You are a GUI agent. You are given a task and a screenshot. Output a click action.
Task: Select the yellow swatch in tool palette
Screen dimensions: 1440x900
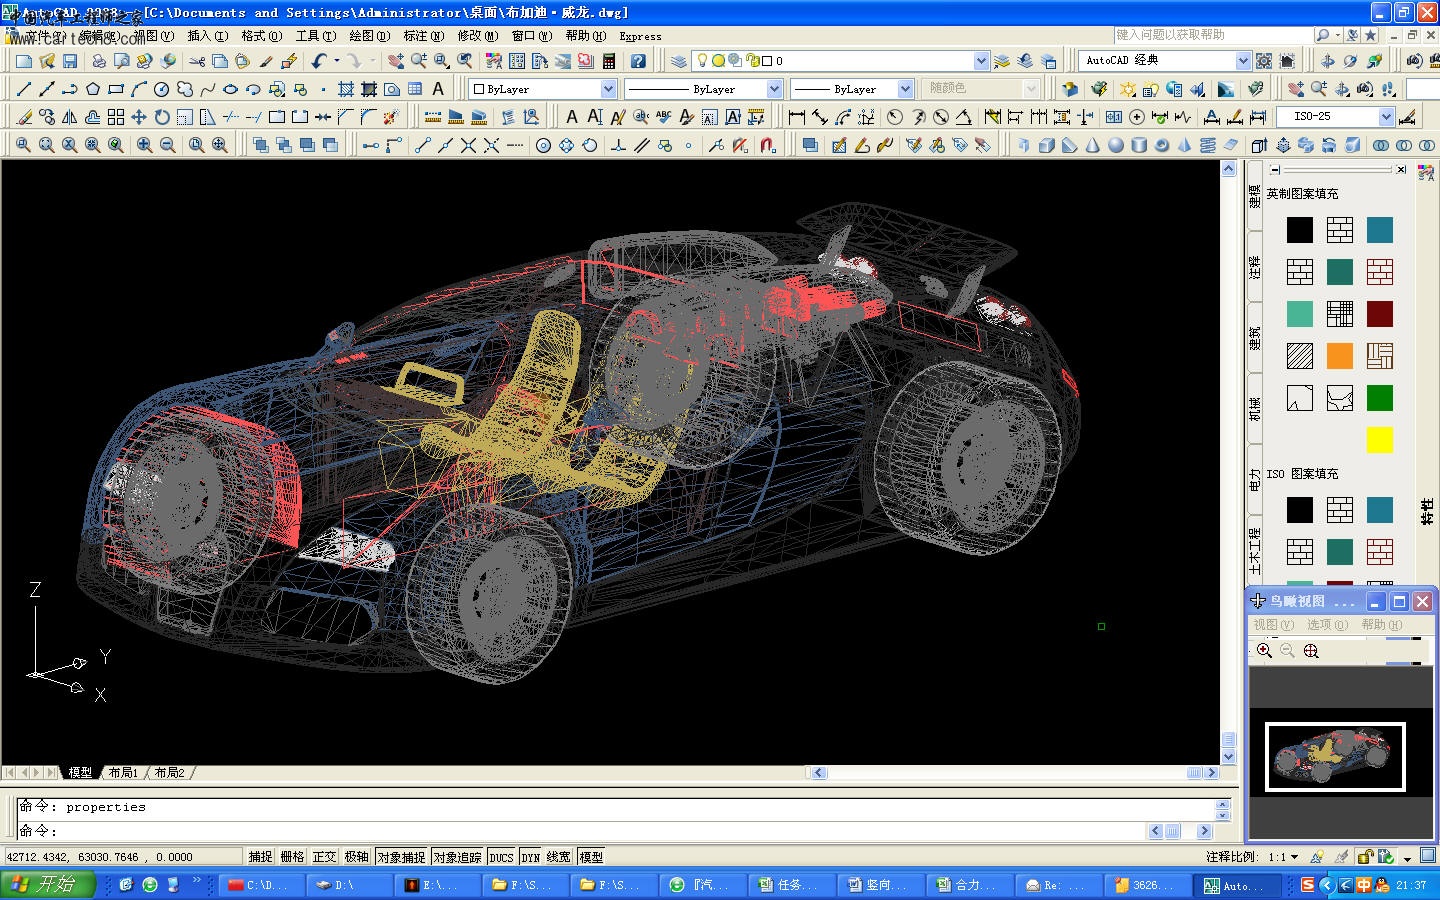coord(1380,440)
